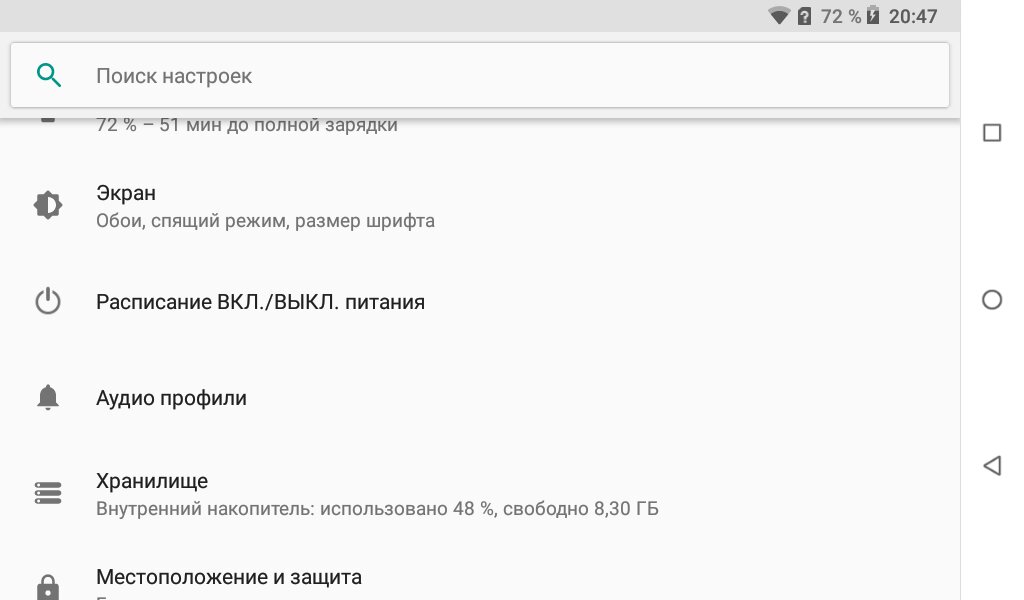Tap the 20:47 clock in status bar
The height and width of the screenshot is (600, 1024).
[x=913, y=16]
